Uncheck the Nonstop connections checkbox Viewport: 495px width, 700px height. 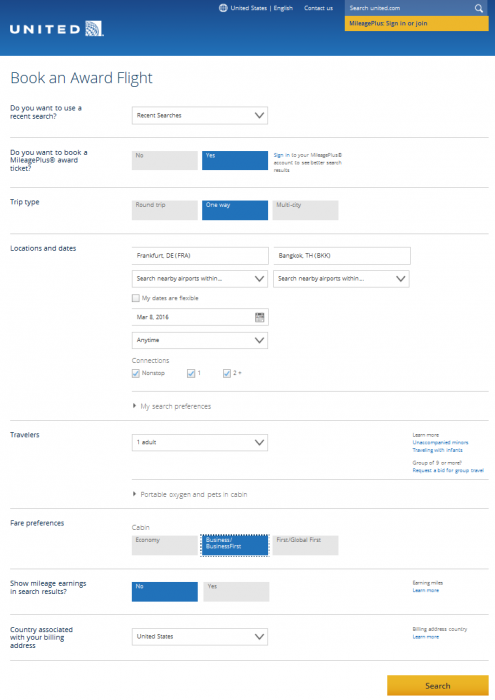(x=136, y=373)
